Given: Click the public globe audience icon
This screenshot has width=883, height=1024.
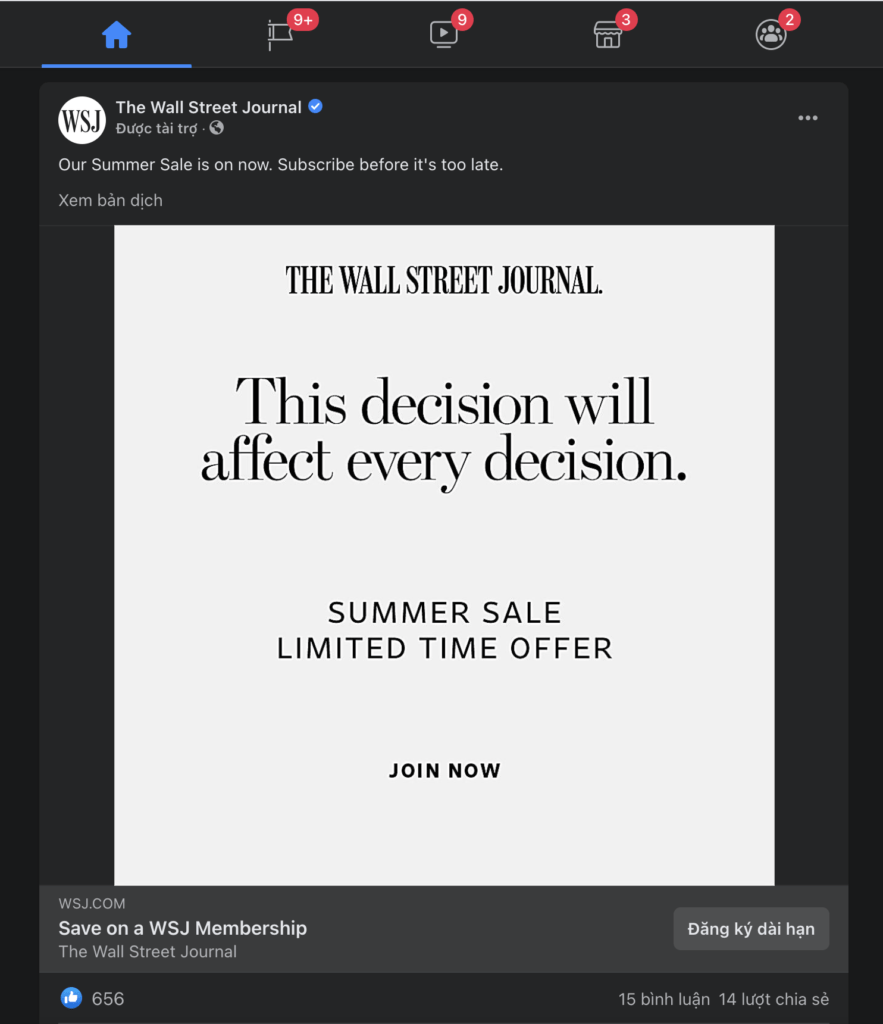Looking at the screenshot, I should pyautogui.click(x=217, y=129).
